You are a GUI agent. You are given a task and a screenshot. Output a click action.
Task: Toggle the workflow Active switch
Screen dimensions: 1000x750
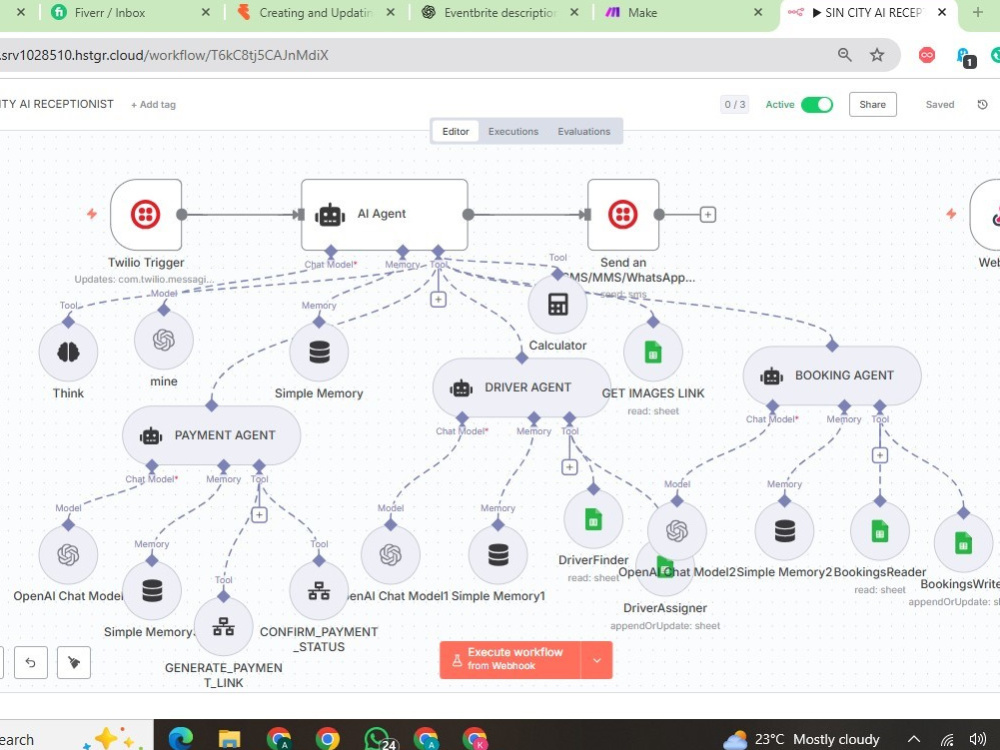click(x=817, y=105)
